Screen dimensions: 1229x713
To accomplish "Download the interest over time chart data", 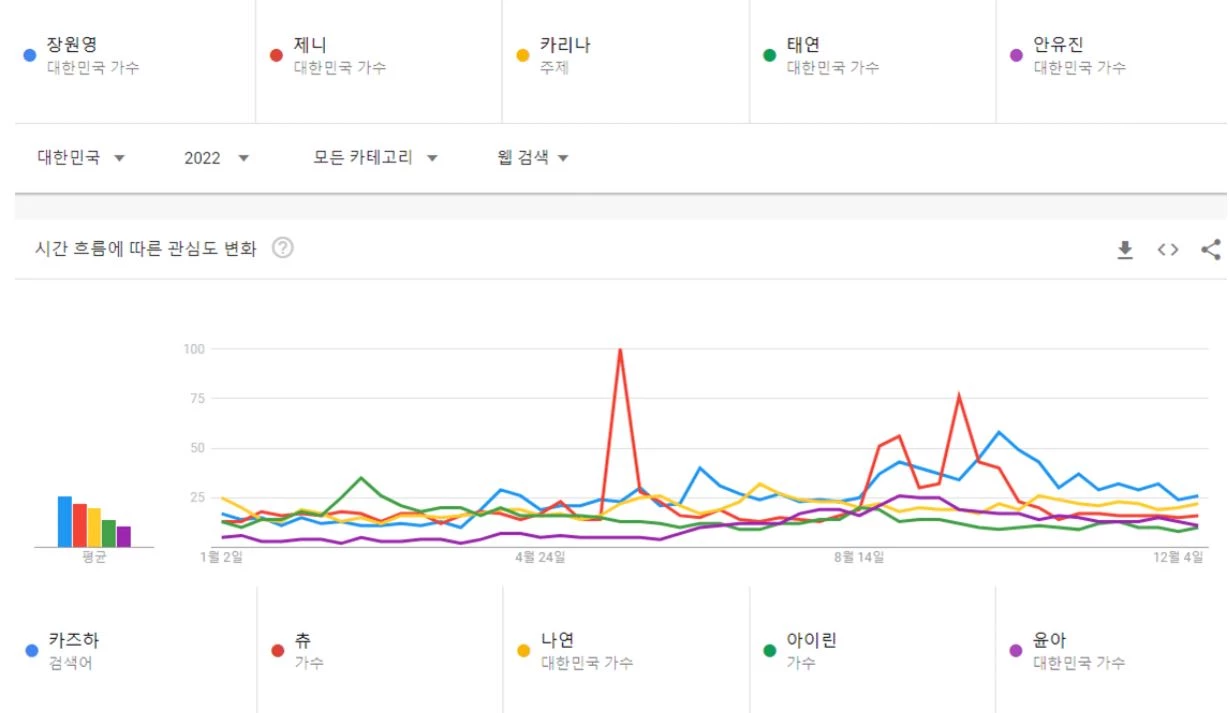I will click(x=1125, y=250).
